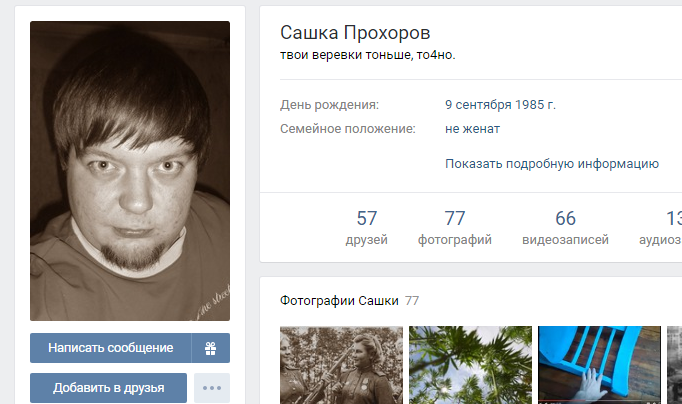Expand Показать подробную информацию details
Image resolution: width=682 pixels, height=404 pixels.
coord(552,164)
